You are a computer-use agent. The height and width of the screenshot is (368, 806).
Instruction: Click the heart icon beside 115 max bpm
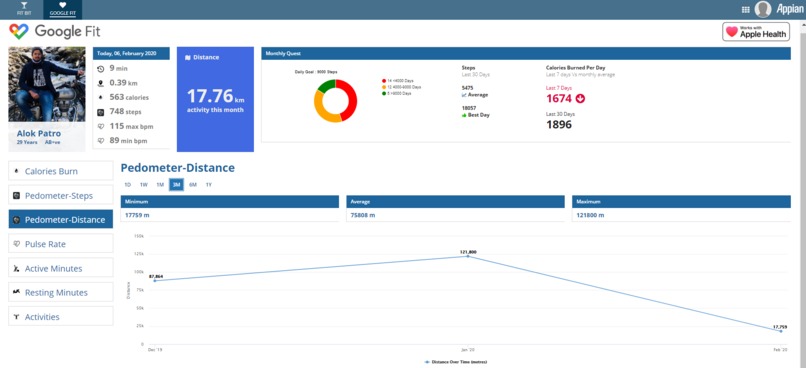pyautogui.click(x=101, y=126)
